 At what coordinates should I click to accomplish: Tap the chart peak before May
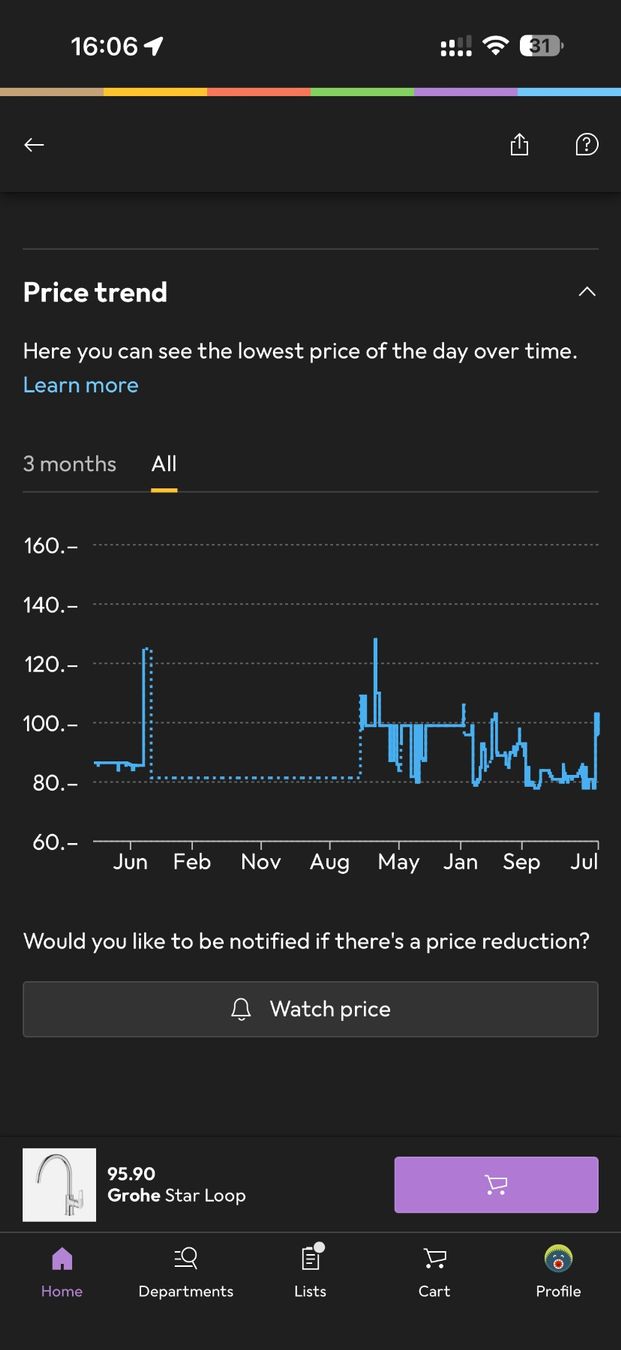click(x=375, y=642)
